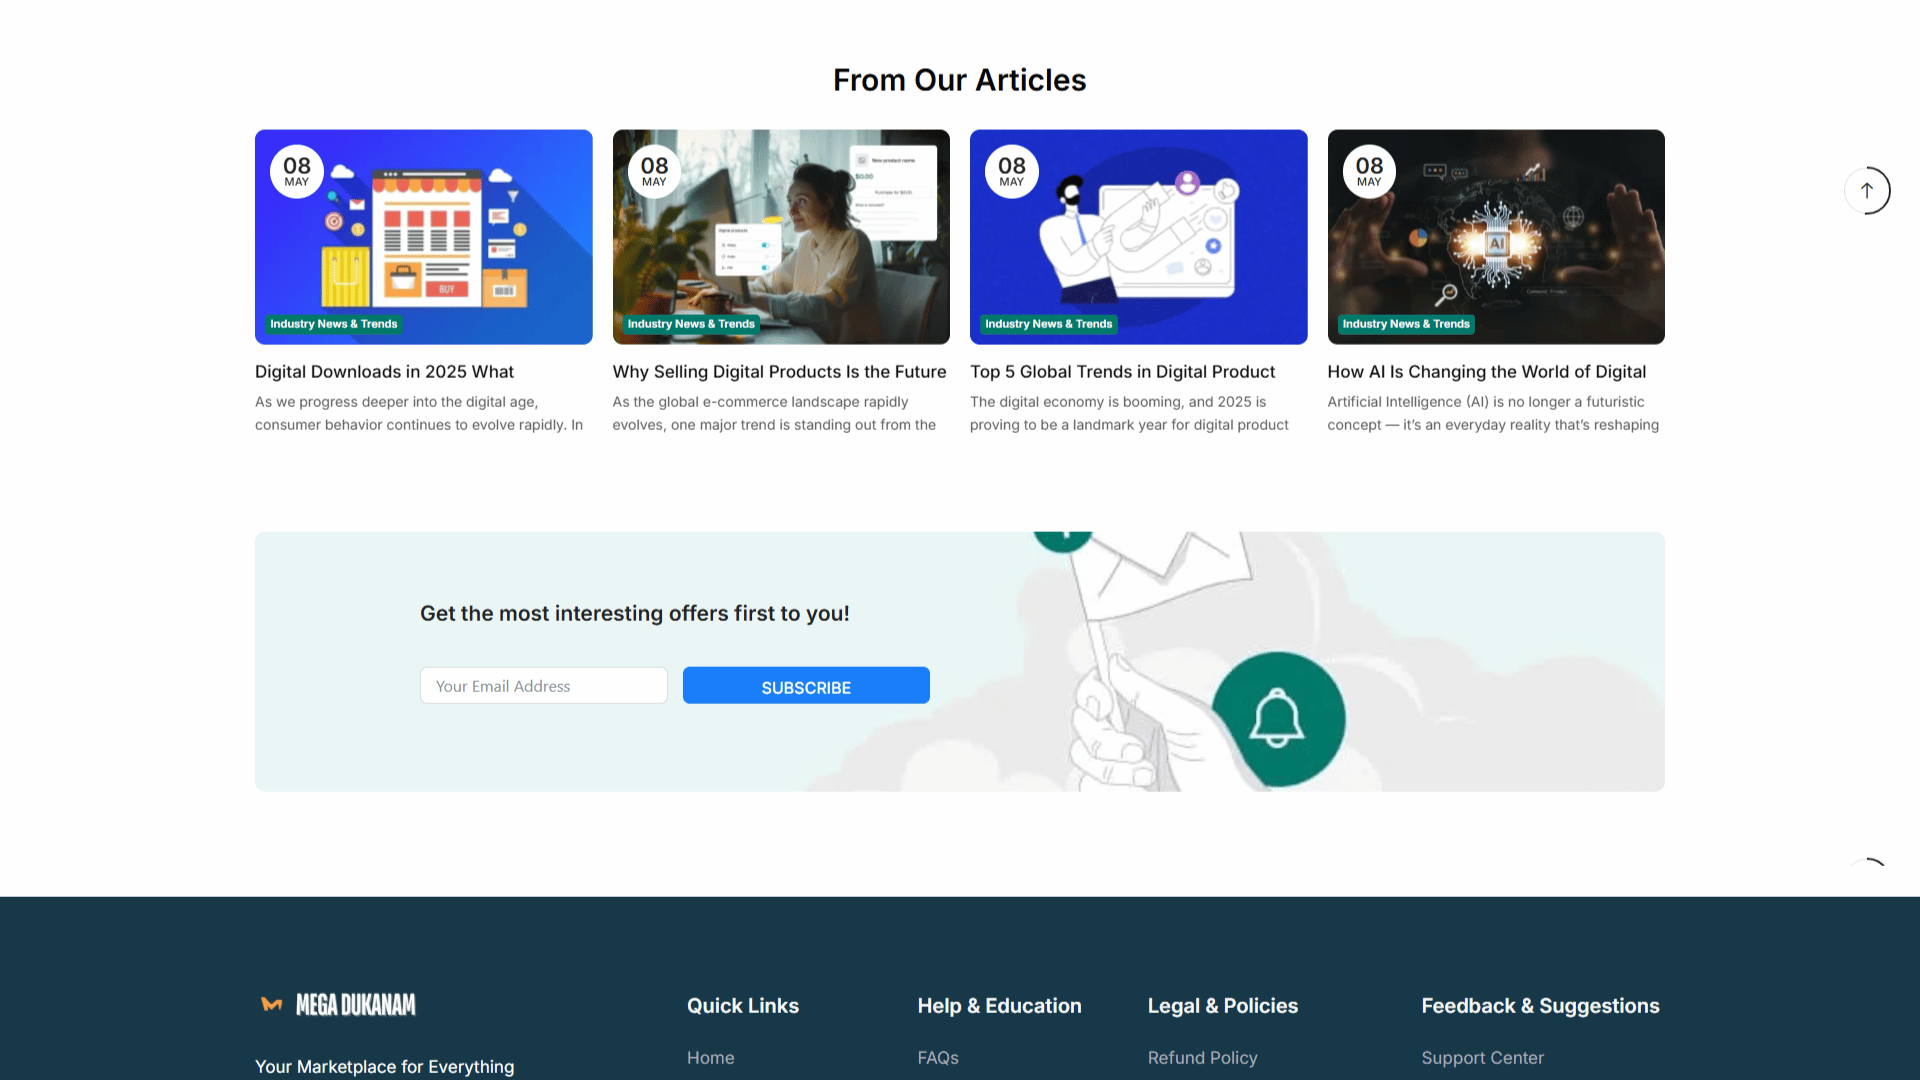Go to Home in Quick Links
Image resolution: width=1920 pixels, height=1080 pixels.
tap(710, 1058)
